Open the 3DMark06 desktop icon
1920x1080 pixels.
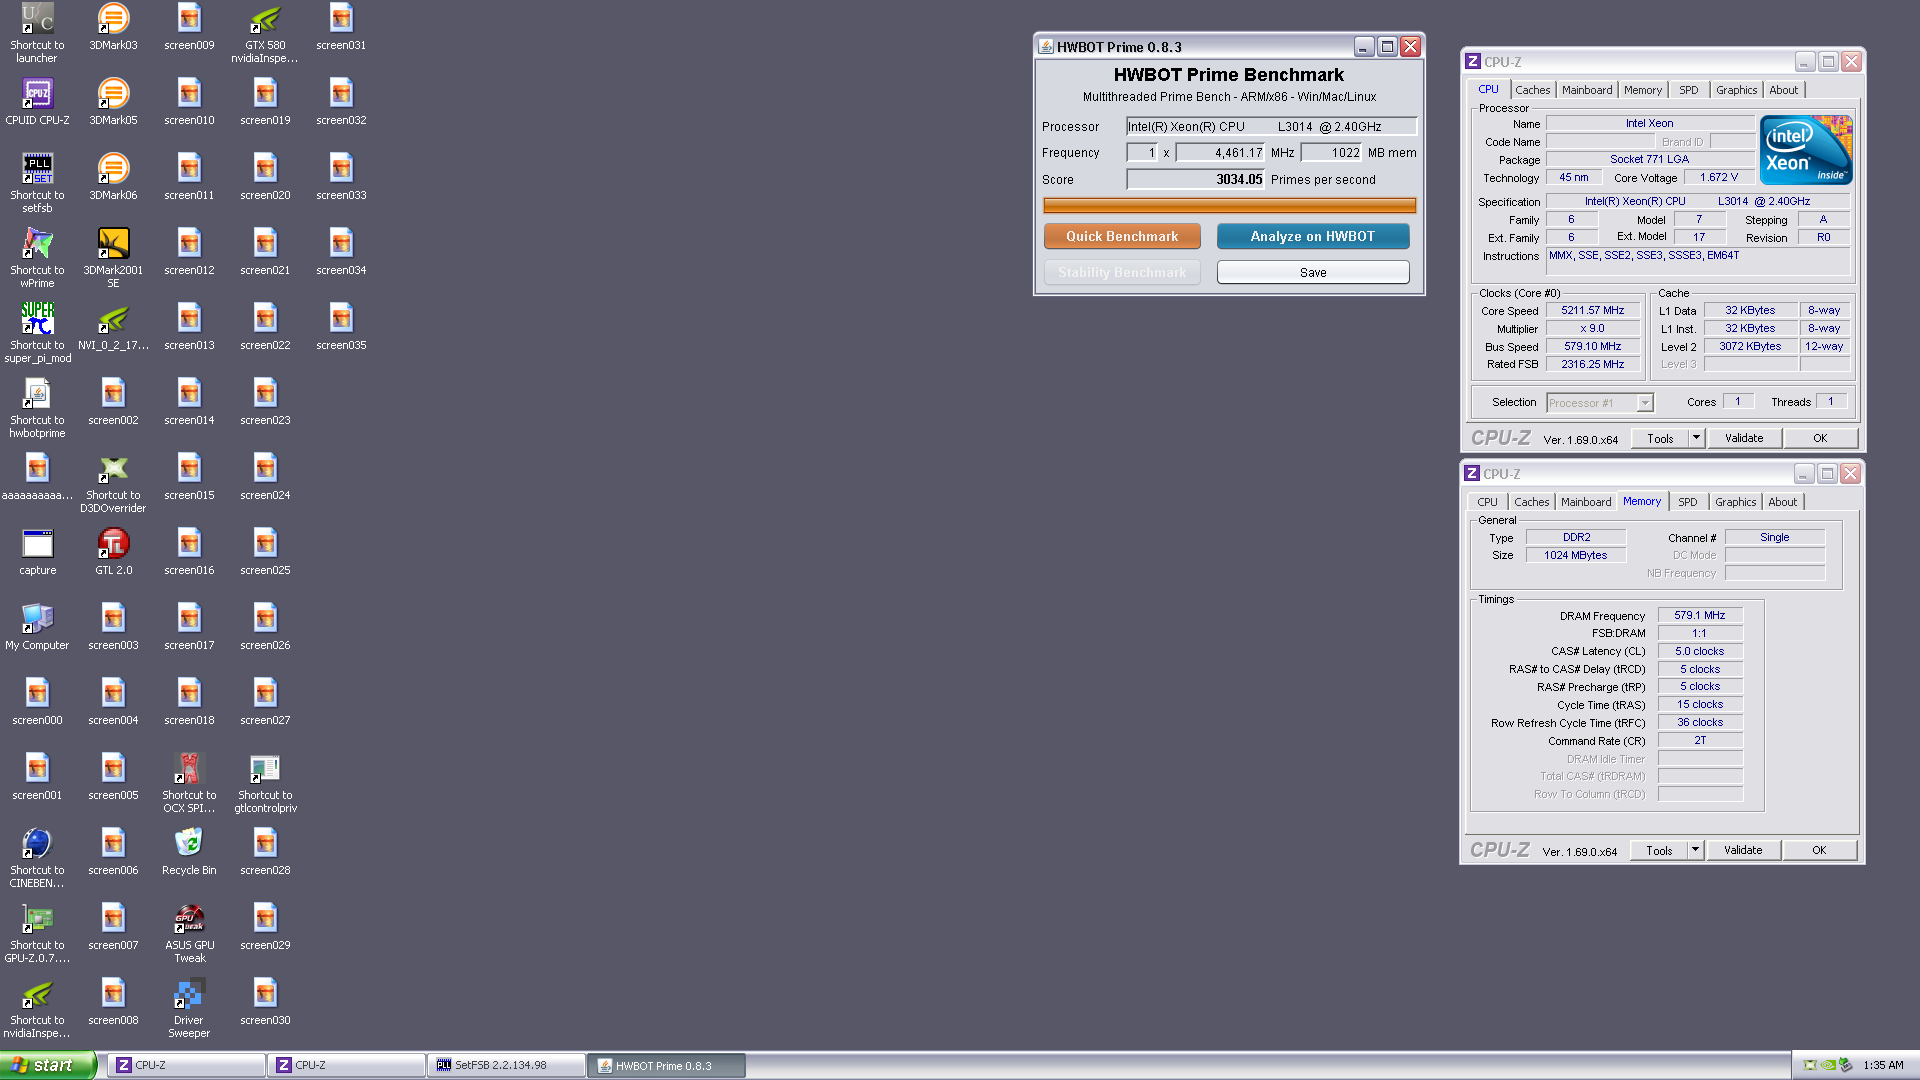click(x=113, y=176)
